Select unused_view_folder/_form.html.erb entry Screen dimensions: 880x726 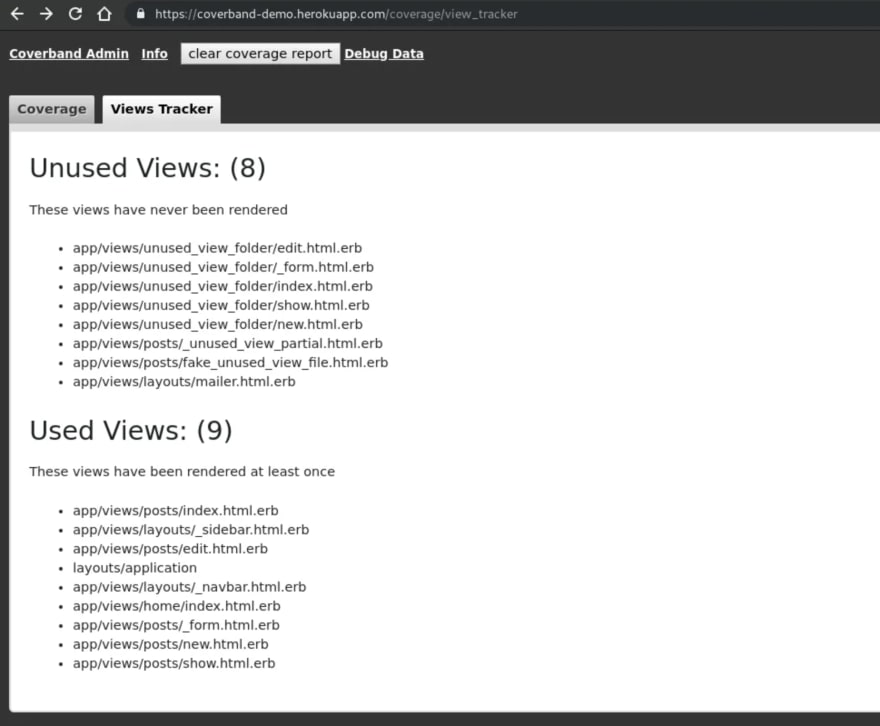[x=223, y=267]
